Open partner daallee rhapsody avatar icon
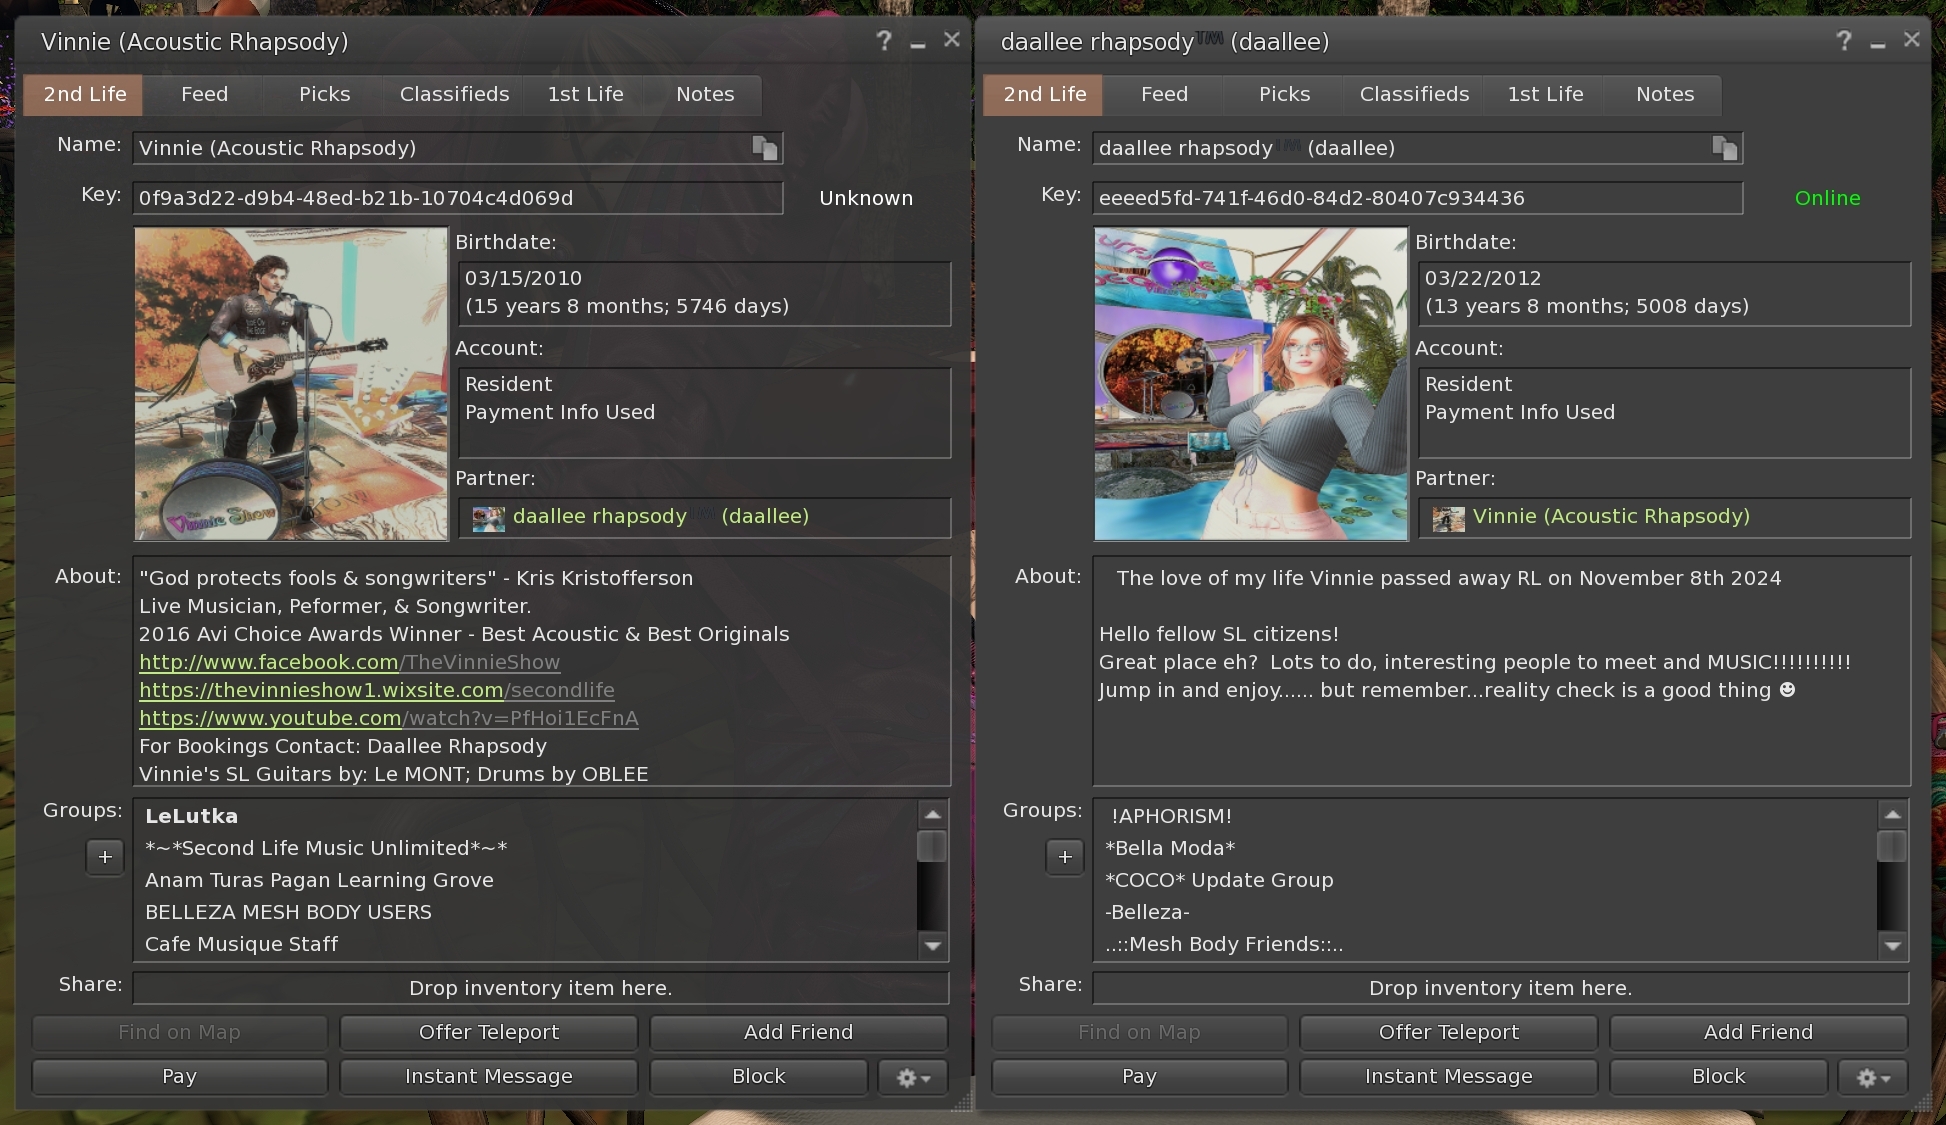 (x=488, y=518)
